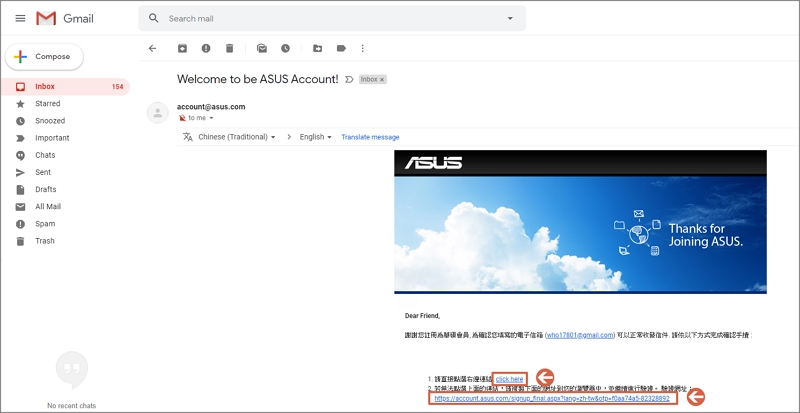Open the Snoozed folder
This screenshot has width=800, height=413.
65,121
